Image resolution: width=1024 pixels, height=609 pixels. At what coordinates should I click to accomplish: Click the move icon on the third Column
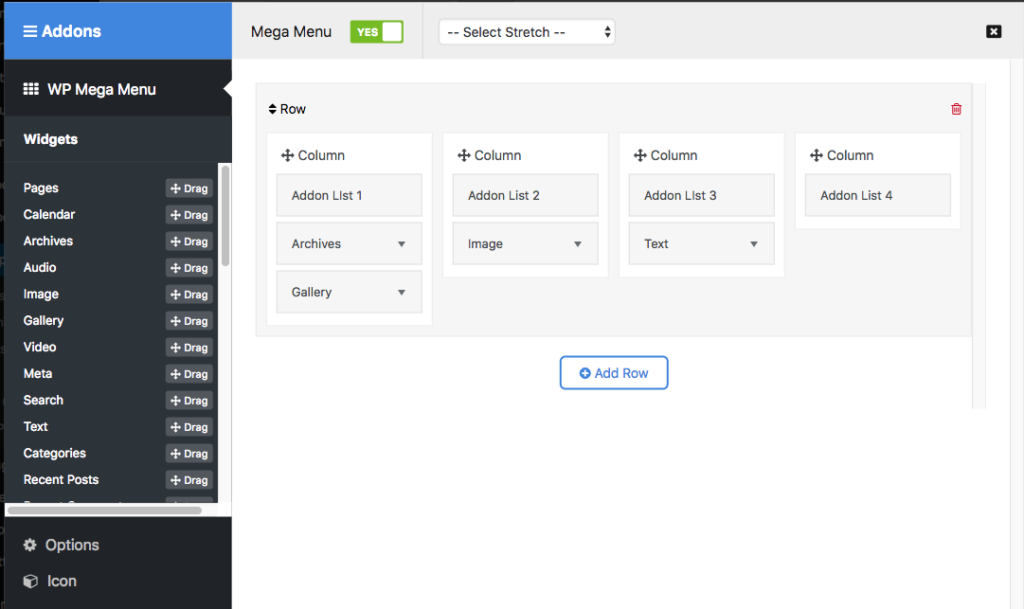click(640, 155)
